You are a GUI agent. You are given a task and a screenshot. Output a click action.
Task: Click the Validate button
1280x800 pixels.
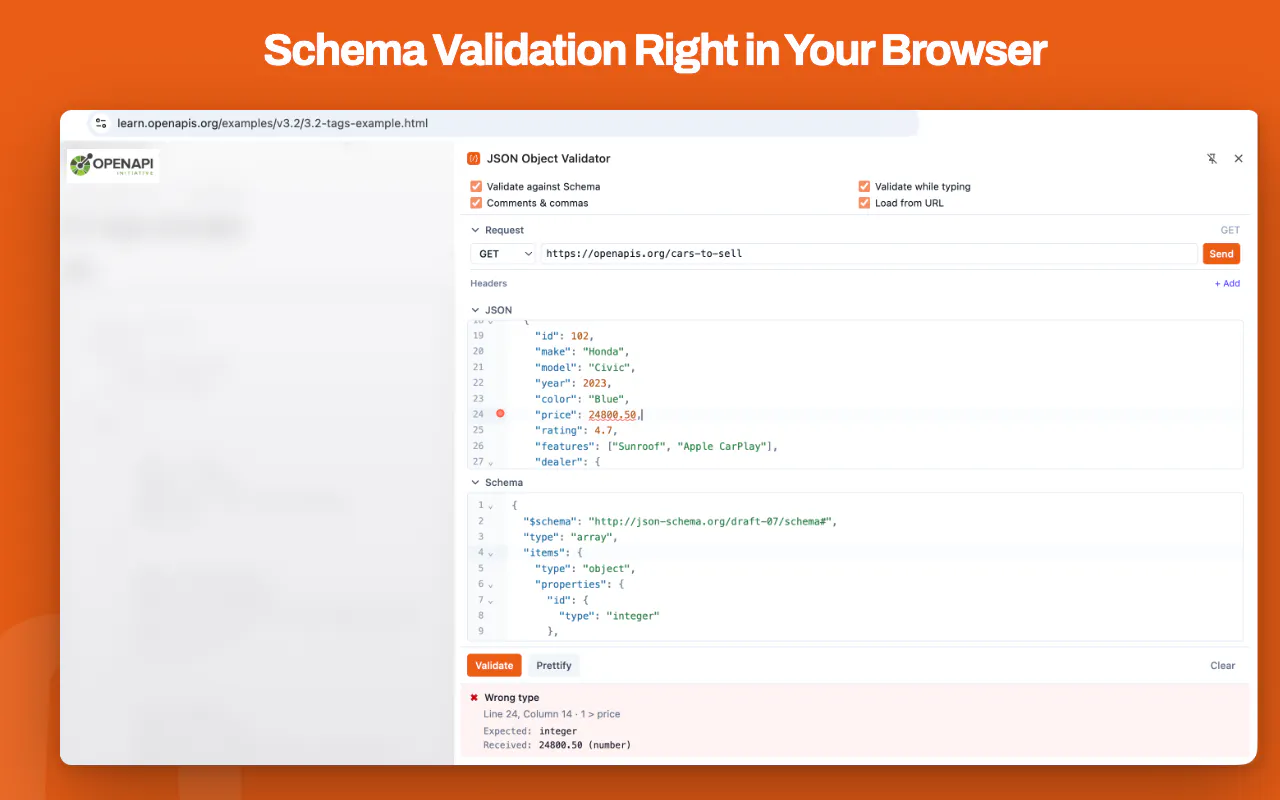[x=494, y=665]
